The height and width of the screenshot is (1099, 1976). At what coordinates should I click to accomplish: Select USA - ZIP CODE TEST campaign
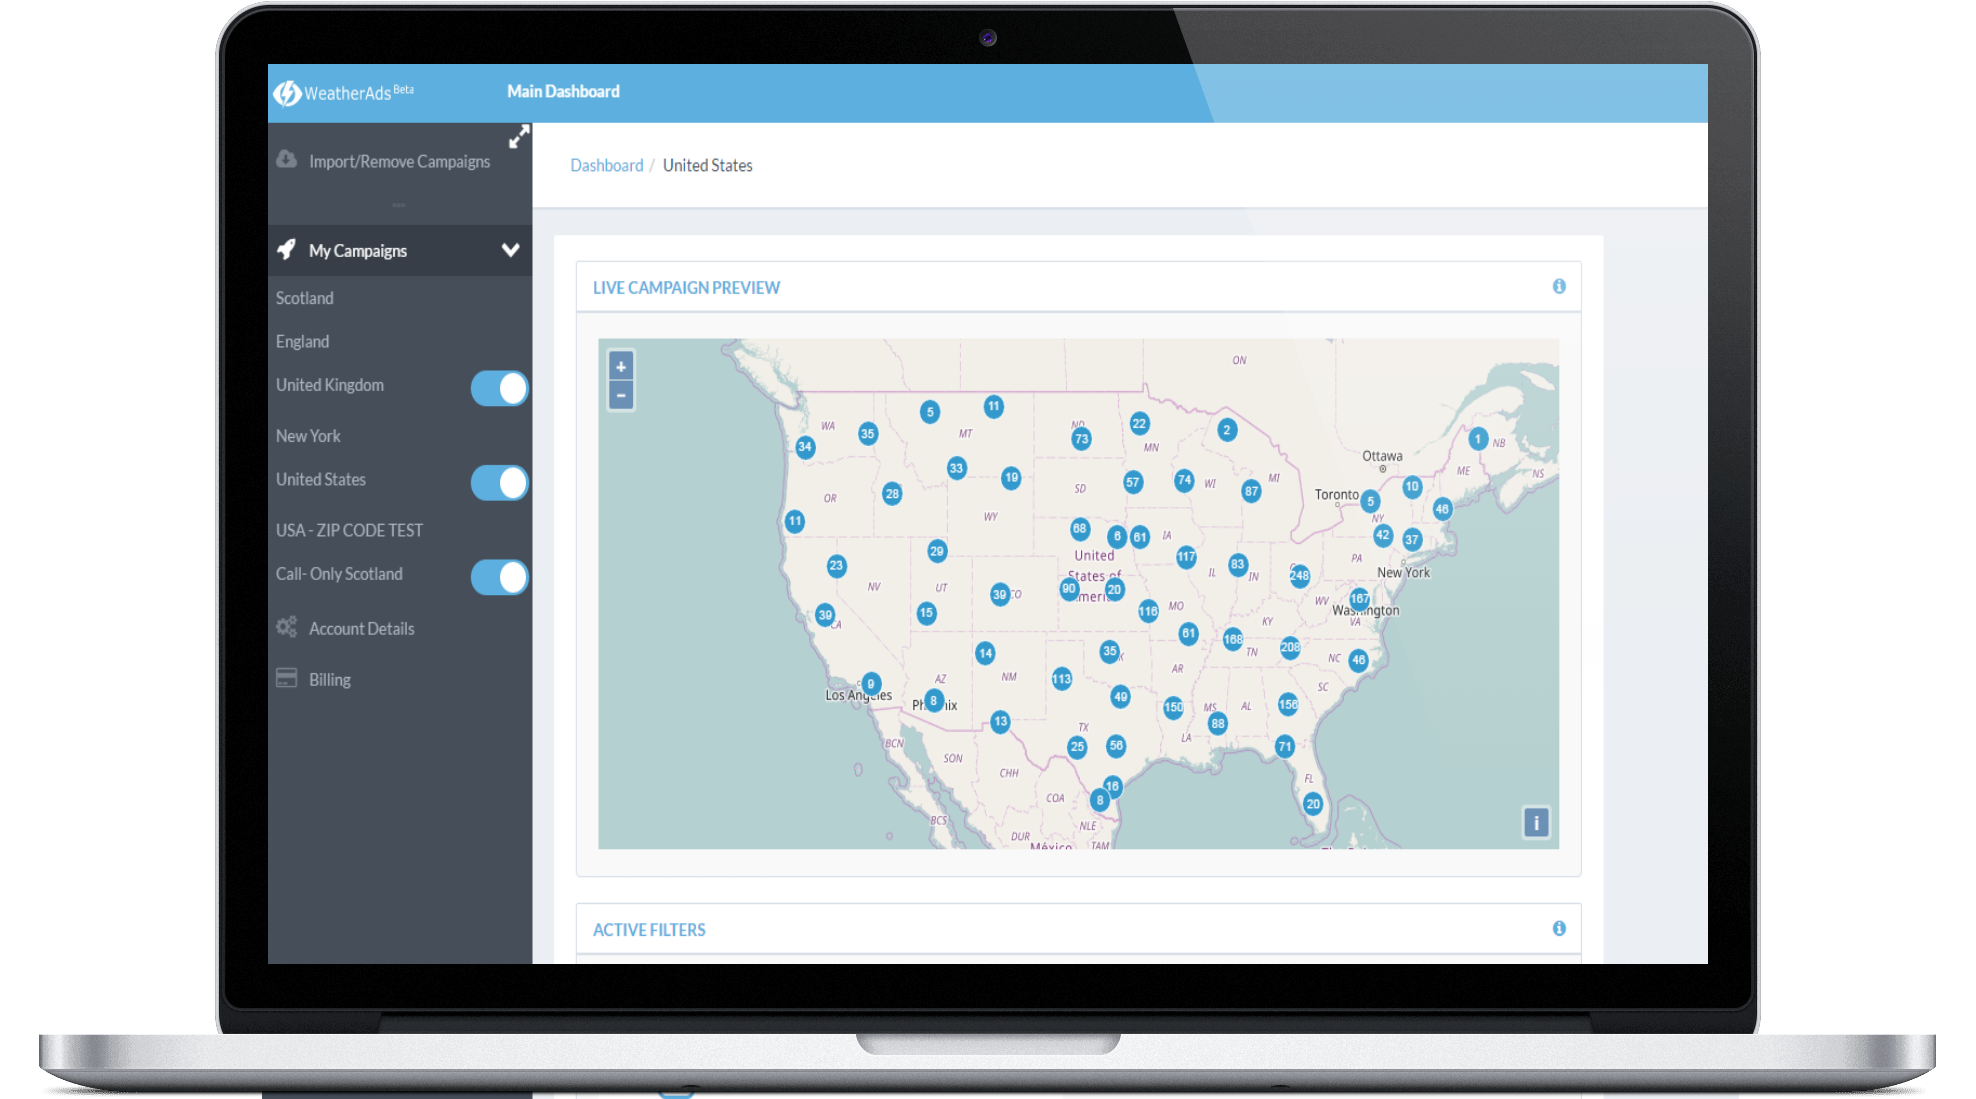[349, 530]
